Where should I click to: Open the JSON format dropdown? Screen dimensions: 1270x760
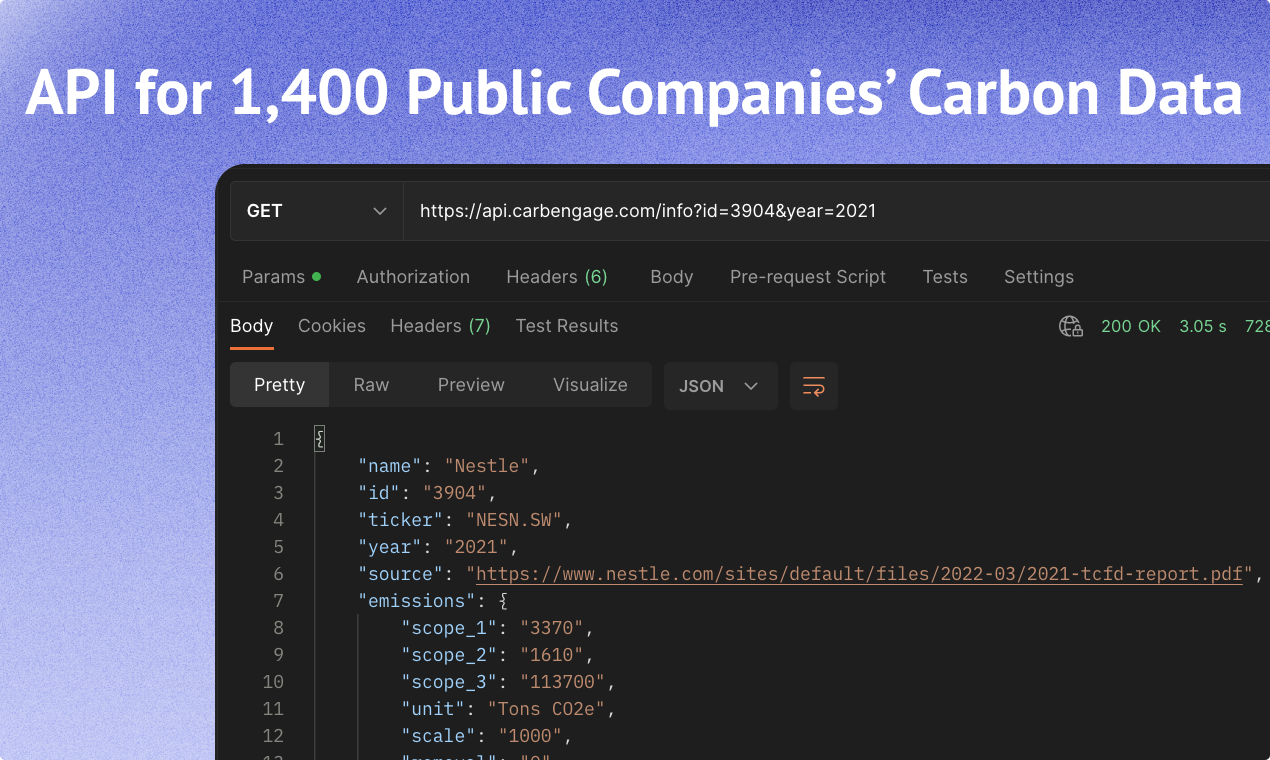(720, 386)
